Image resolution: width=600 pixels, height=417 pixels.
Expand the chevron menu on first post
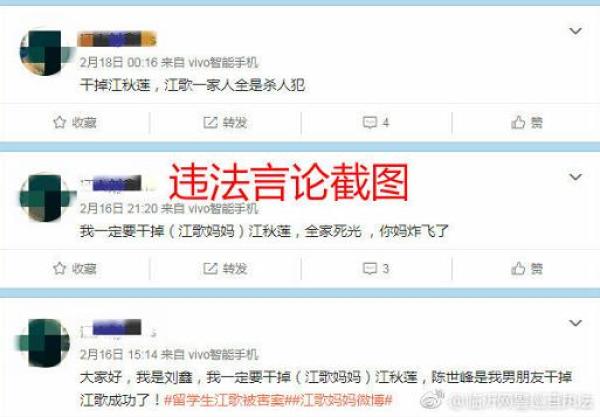[575, 31]
